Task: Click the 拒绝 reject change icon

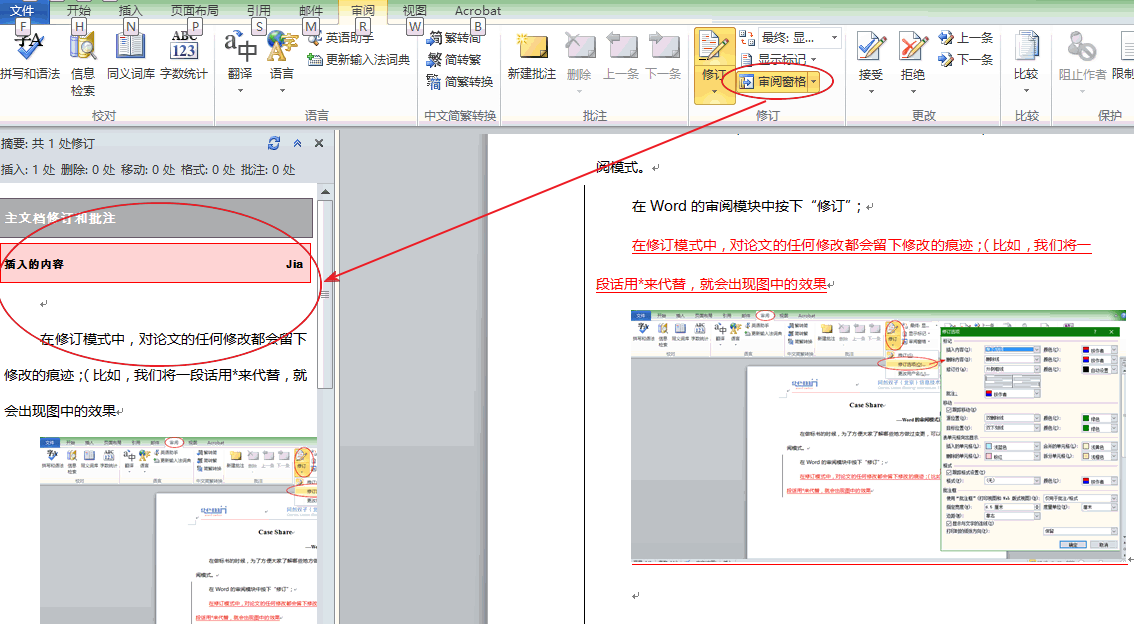Action: coord(912,55)
